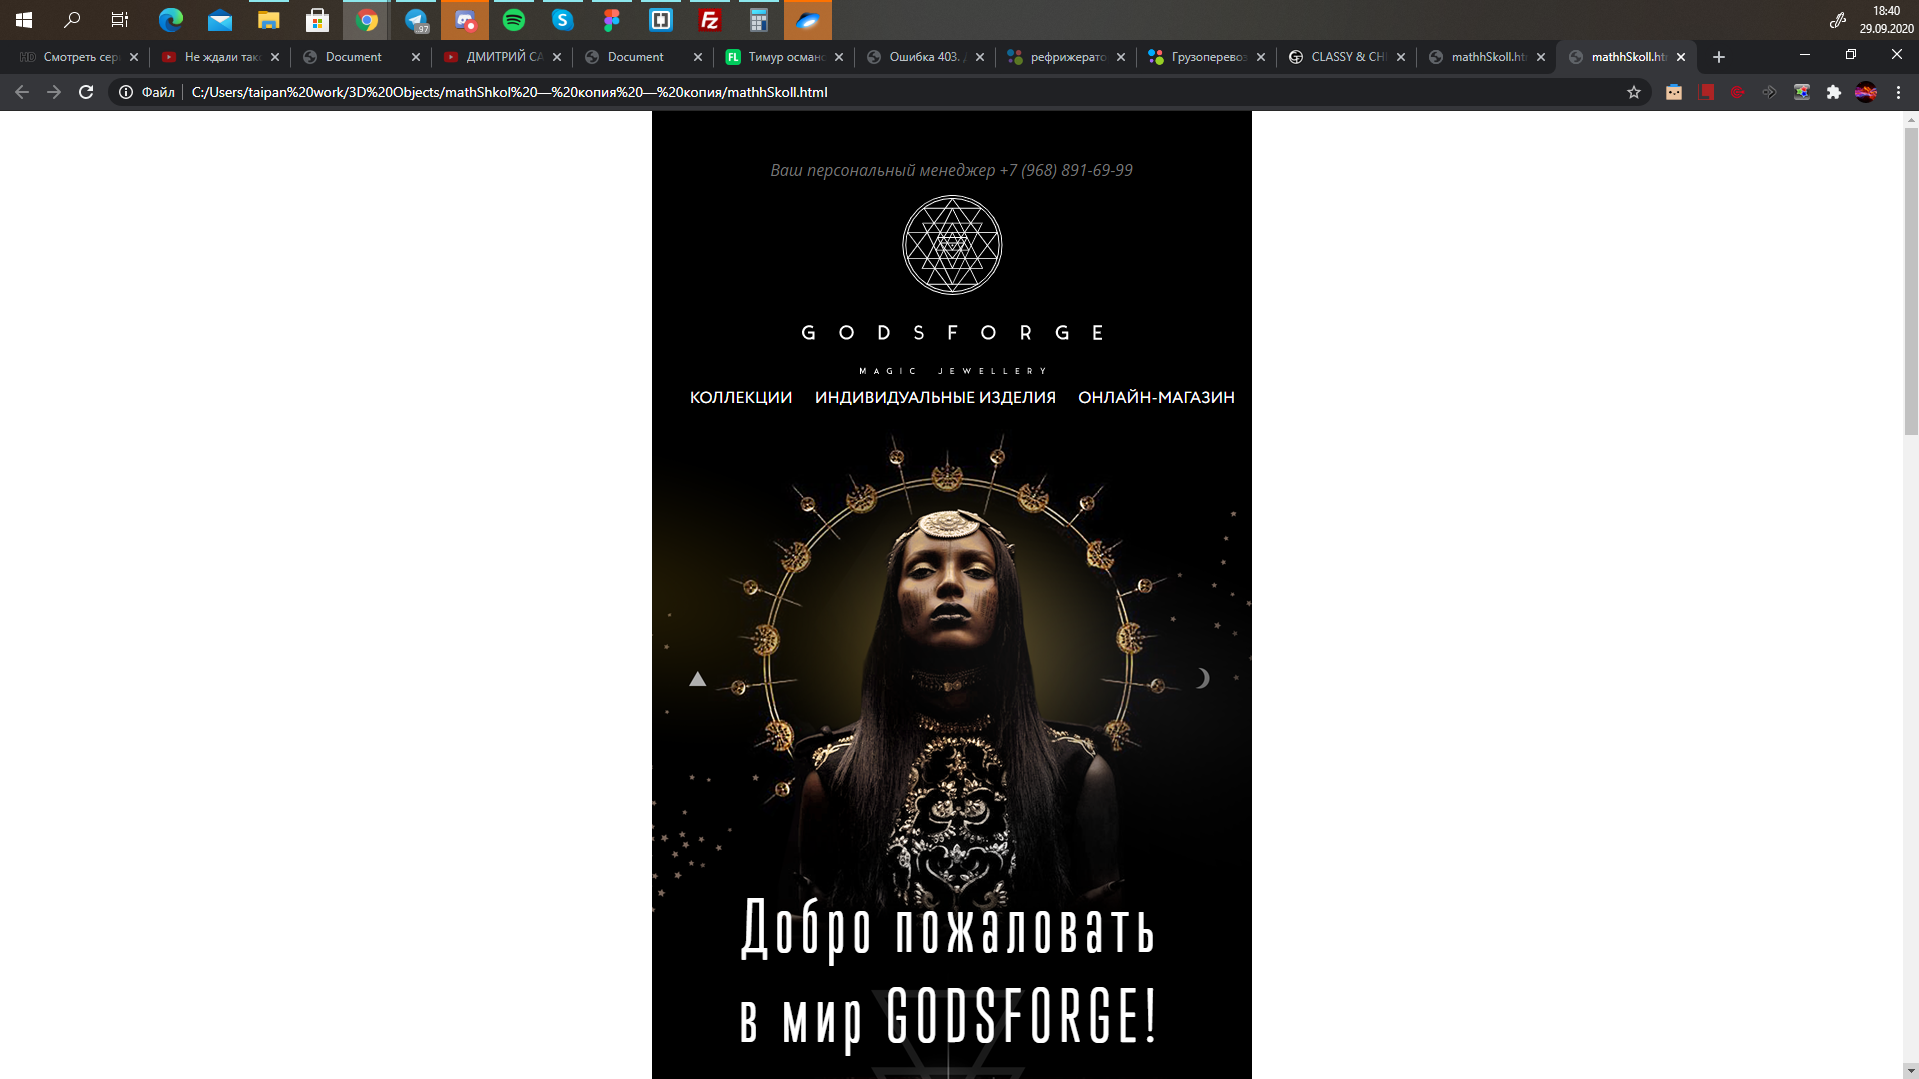Go forward in browser history

point(54,92)
